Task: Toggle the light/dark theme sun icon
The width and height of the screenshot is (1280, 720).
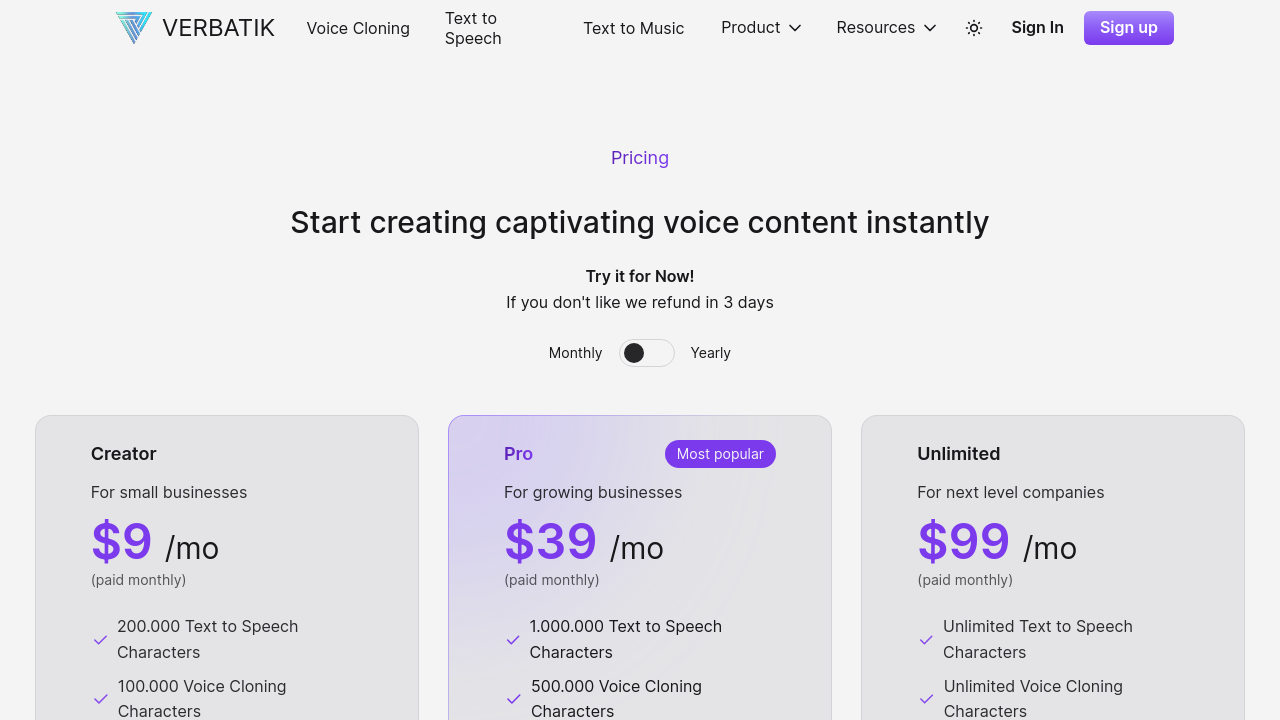Action: pyautogui.click(x=974, y=28)
